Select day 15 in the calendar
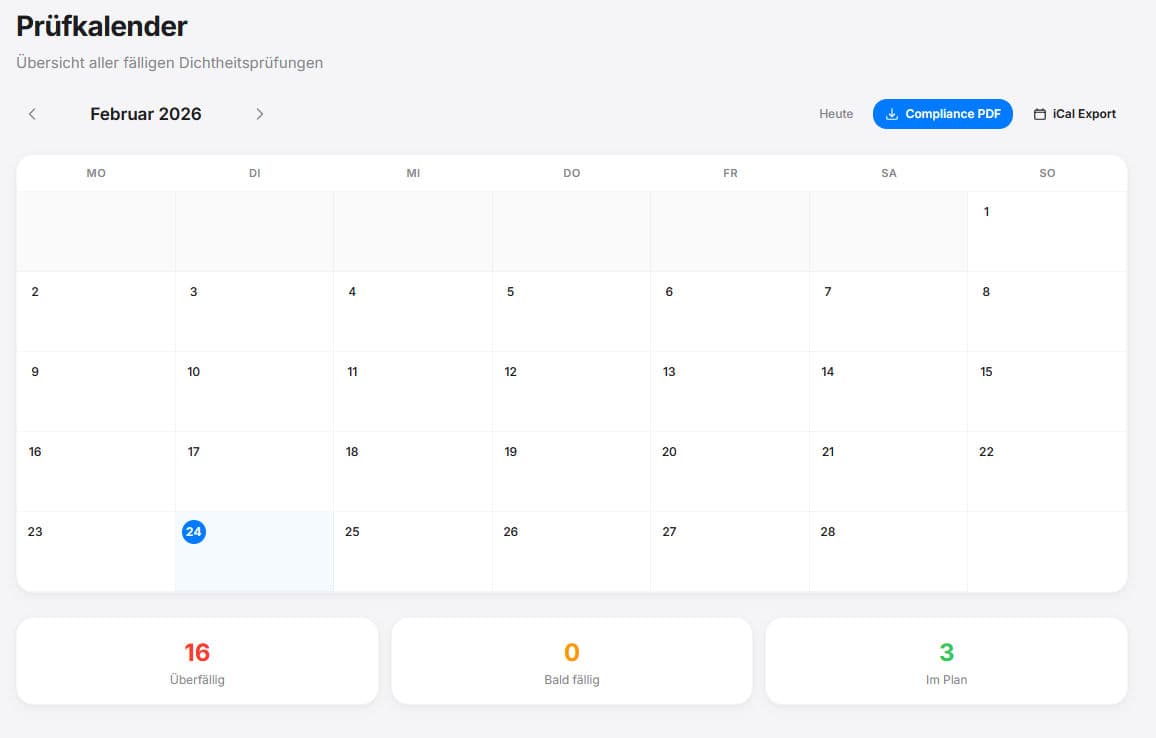This screenshot has height=738, width=1156. [1047, 391]
